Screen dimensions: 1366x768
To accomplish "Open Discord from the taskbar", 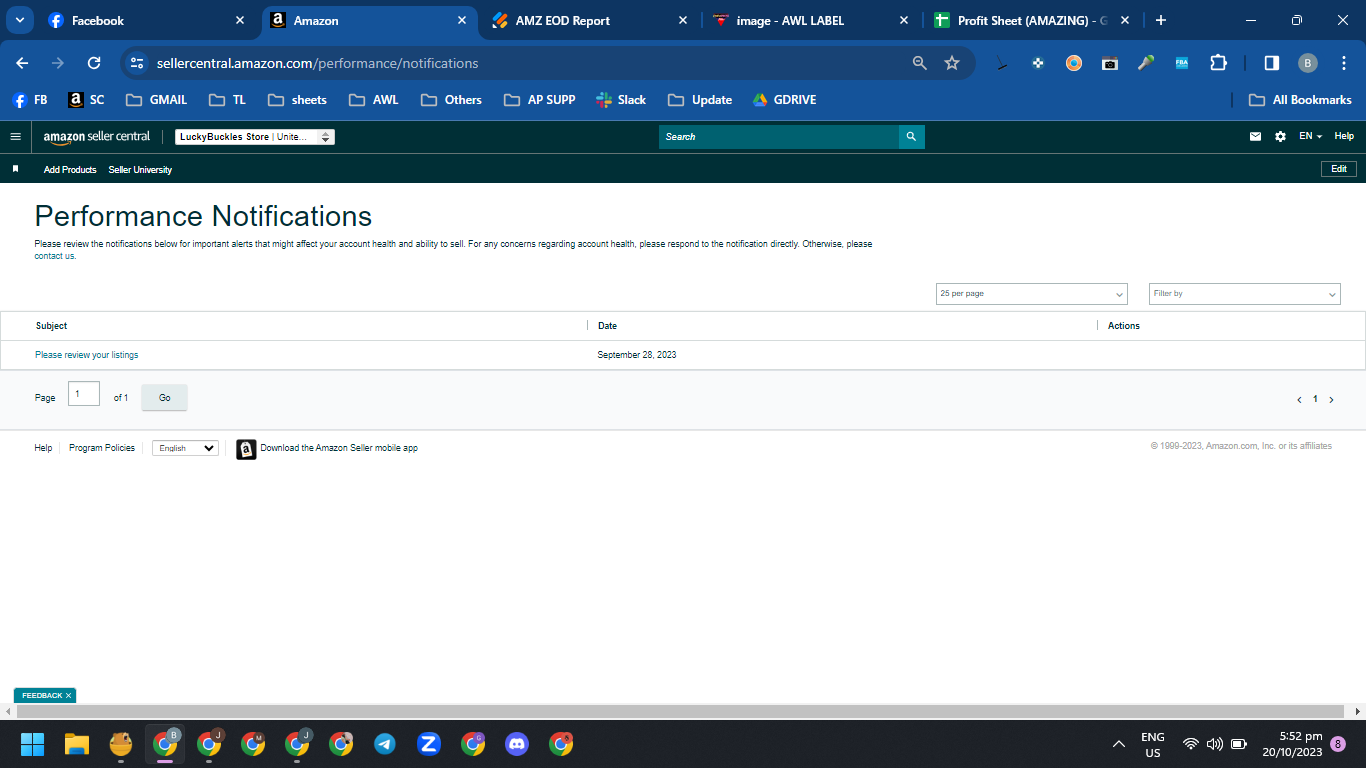I will 517,743.
